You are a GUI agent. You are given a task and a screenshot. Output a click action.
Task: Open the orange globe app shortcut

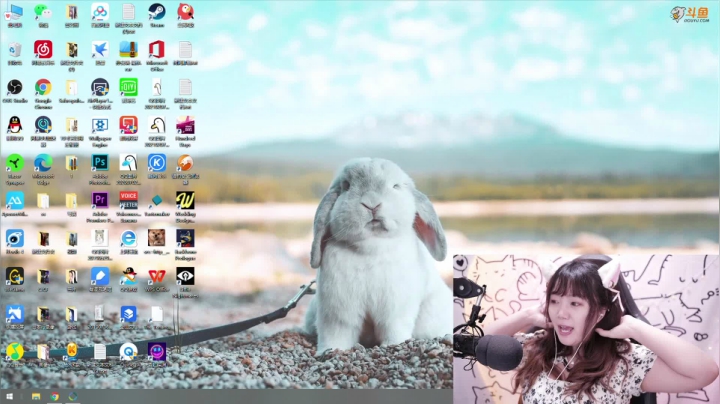pyautogui.click(x=186, y=163)
